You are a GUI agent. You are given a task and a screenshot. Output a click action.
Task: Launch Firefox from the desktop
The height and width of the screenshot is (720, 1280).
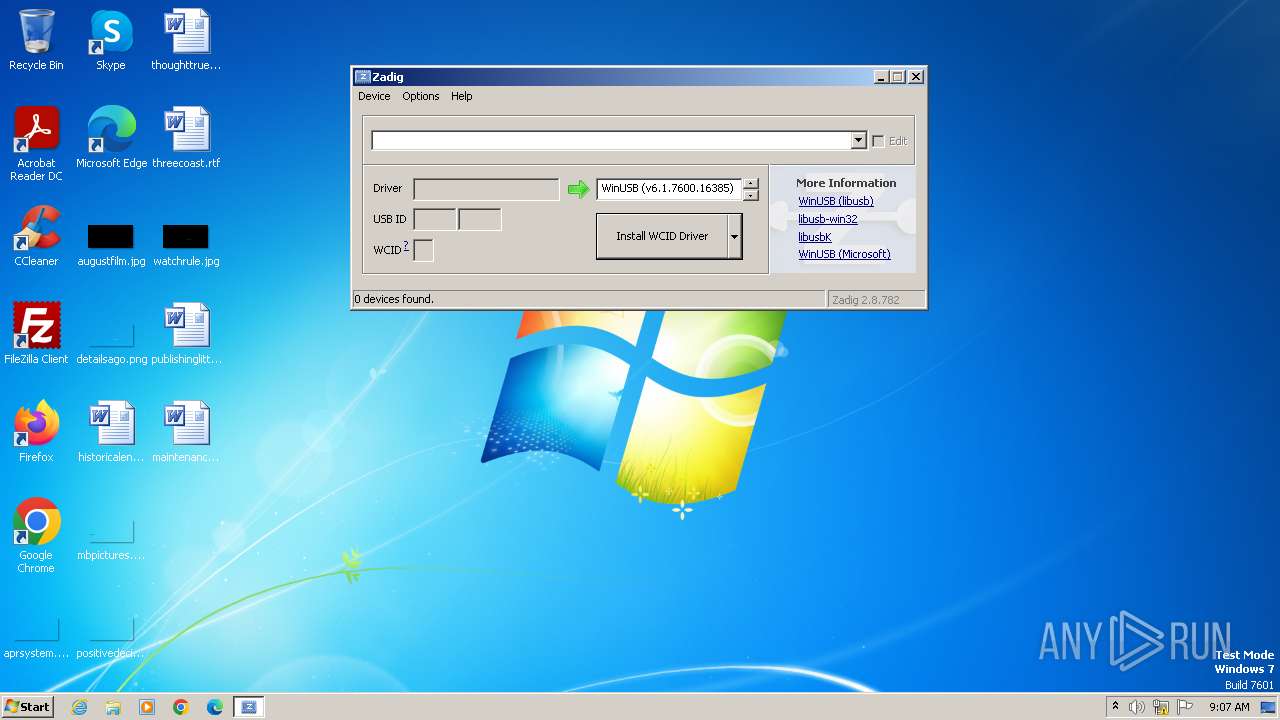[36, 432]
